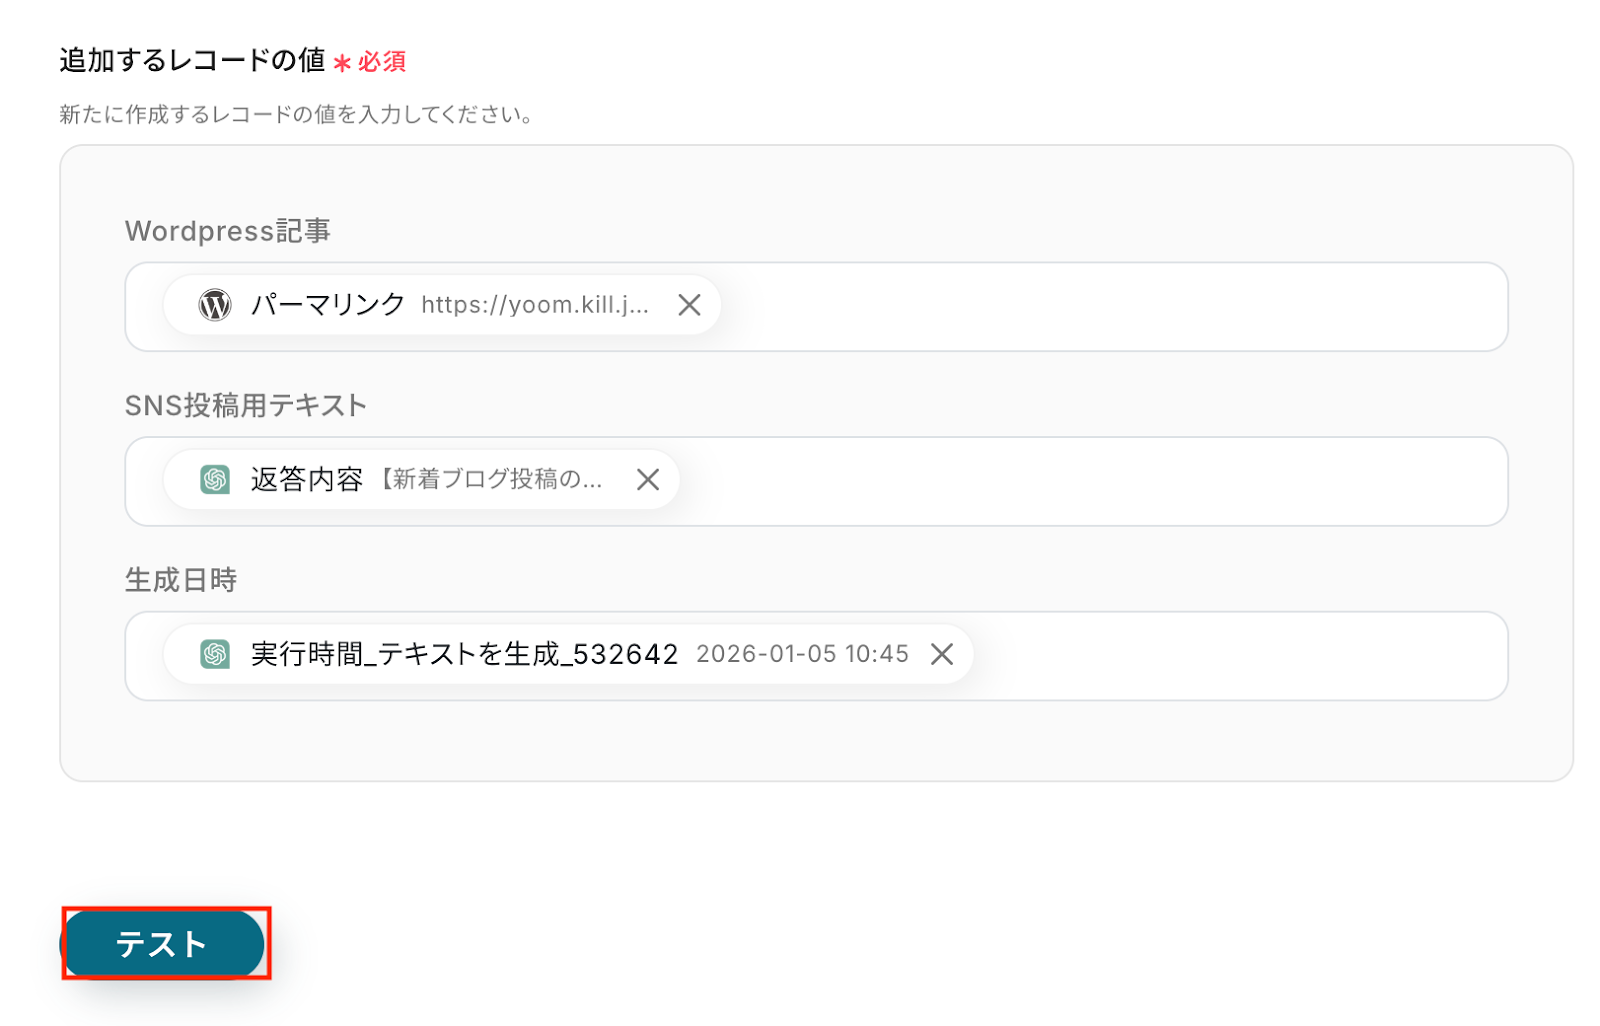Click the ChatGPT icon in the 実行時間 chip

[215, 654]
